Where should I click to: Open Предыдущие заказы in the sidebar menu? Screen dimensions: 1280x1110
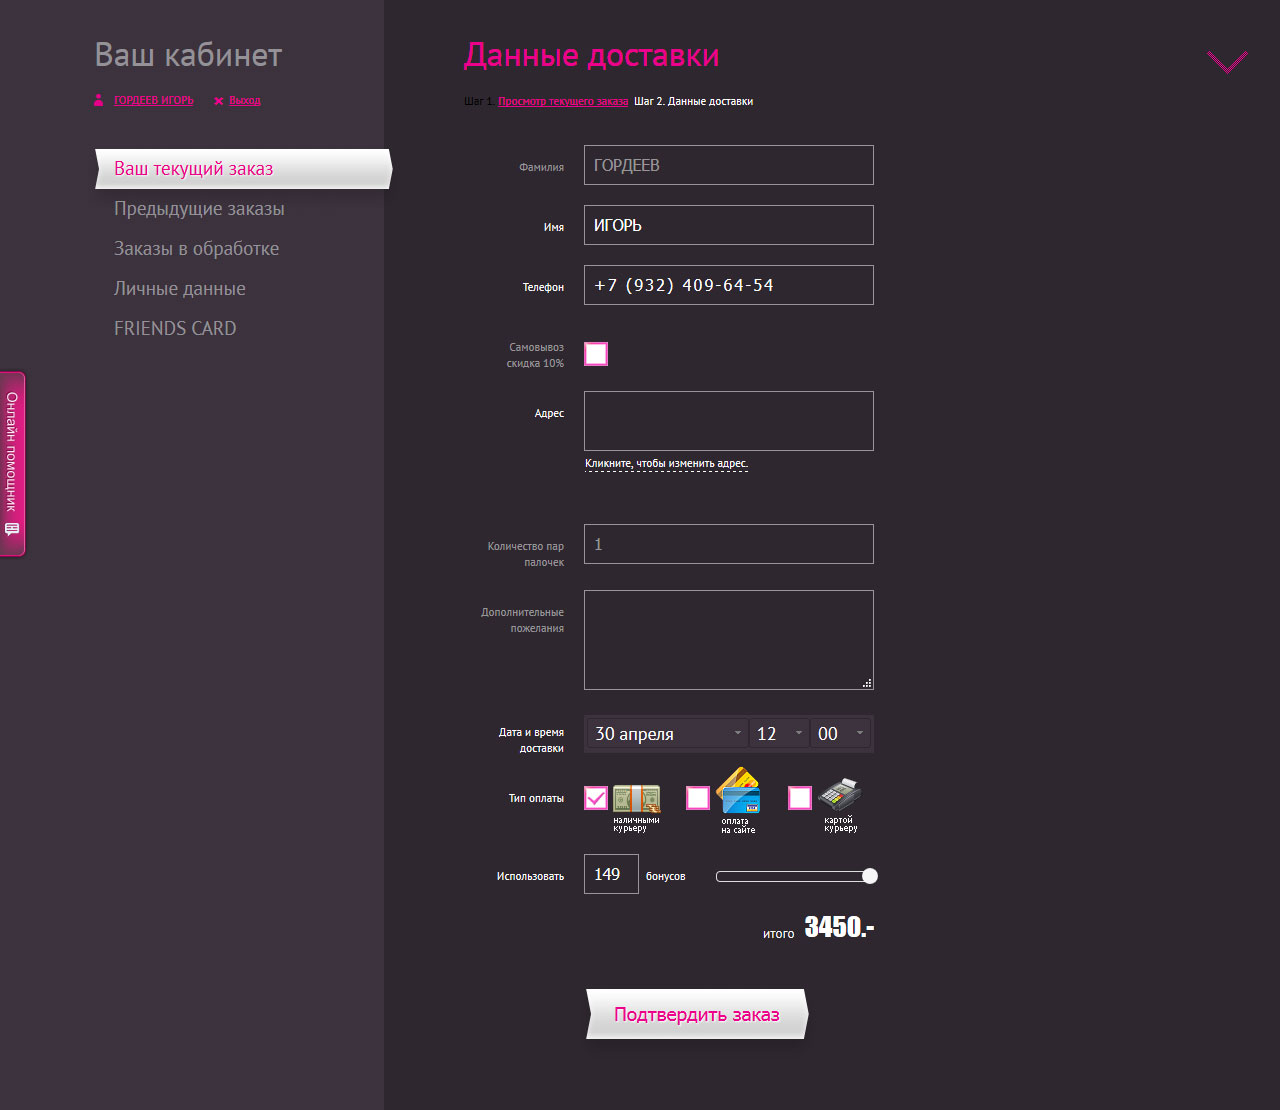199,209
